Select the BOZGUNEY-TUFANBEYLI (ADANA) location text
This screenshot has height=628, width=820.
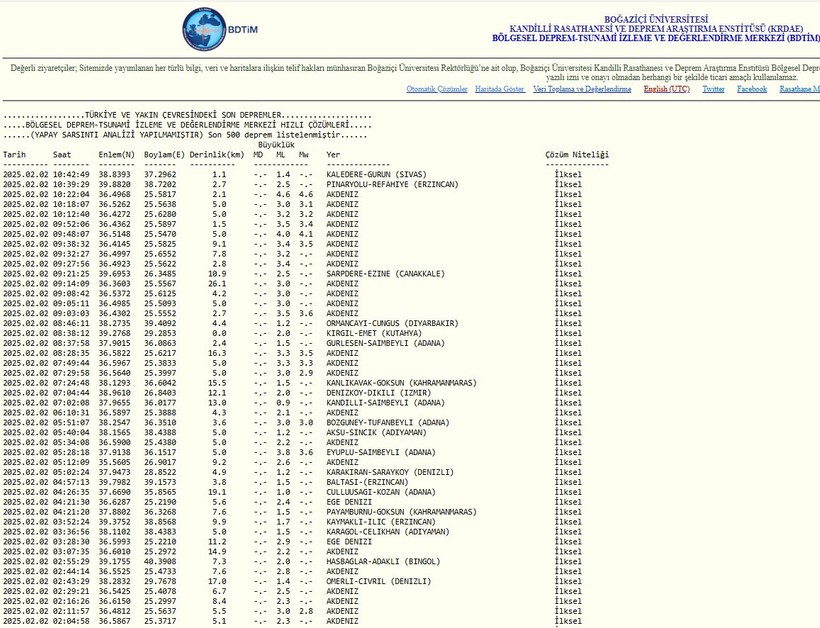pos(388,423)
